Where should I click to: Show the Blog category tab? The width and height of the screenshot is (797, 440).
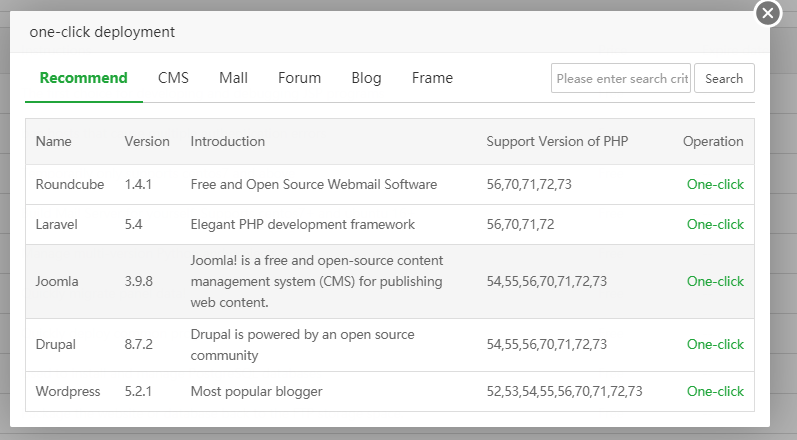[366, 78]
